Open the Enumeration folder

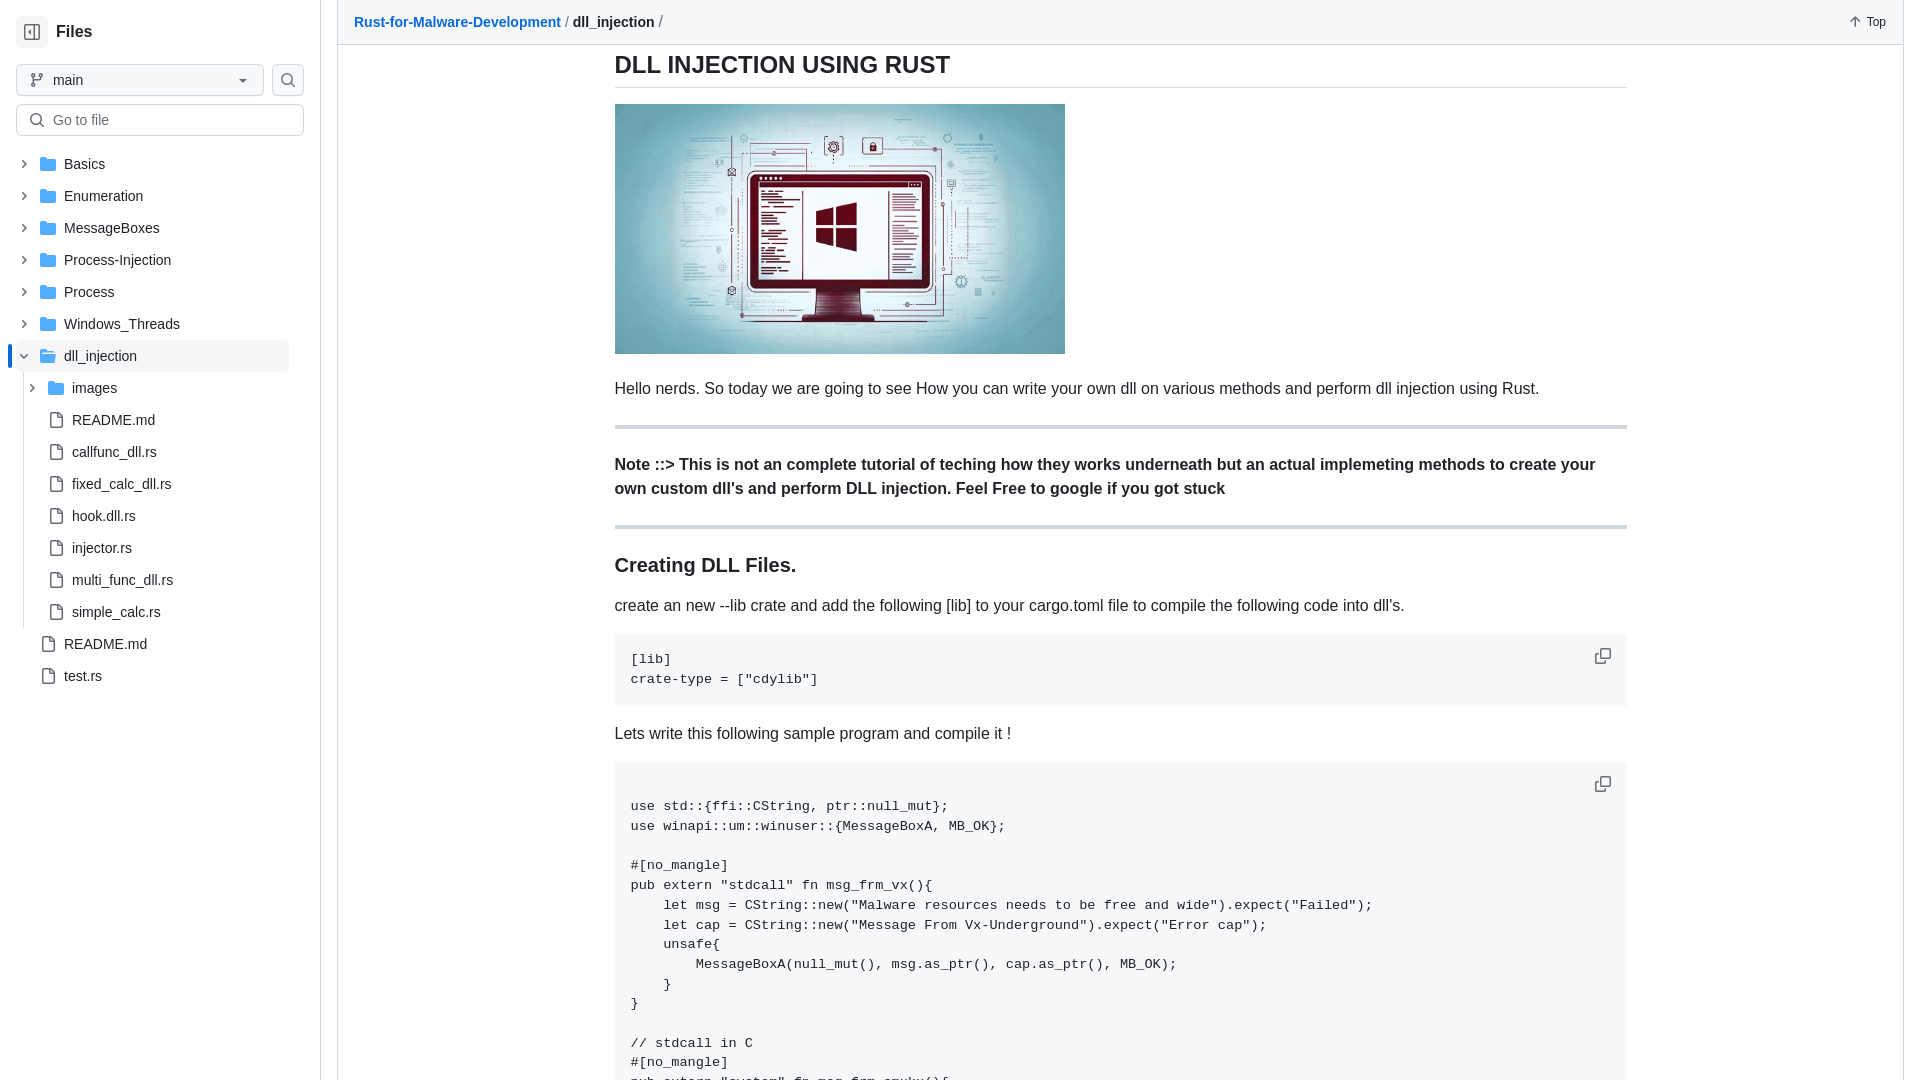(103, 196)
